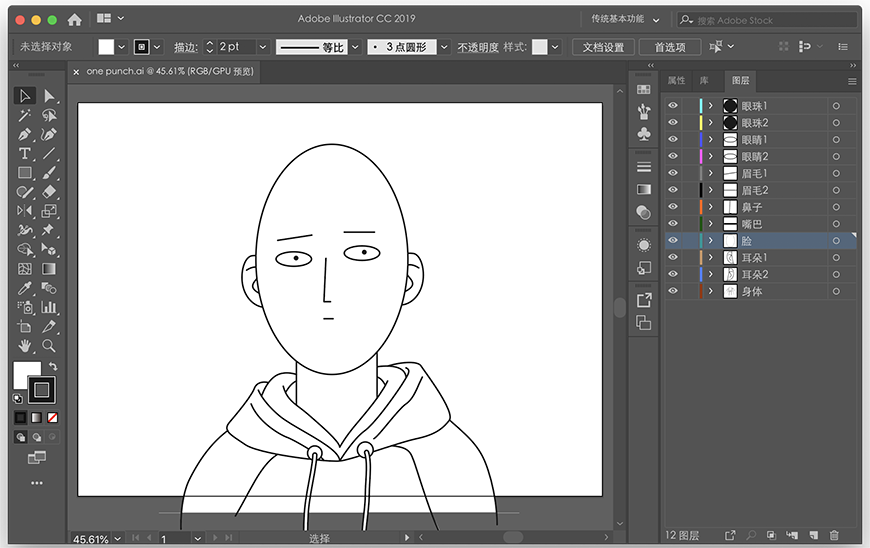Switch to the 库 tab

(x=704, y=81)
